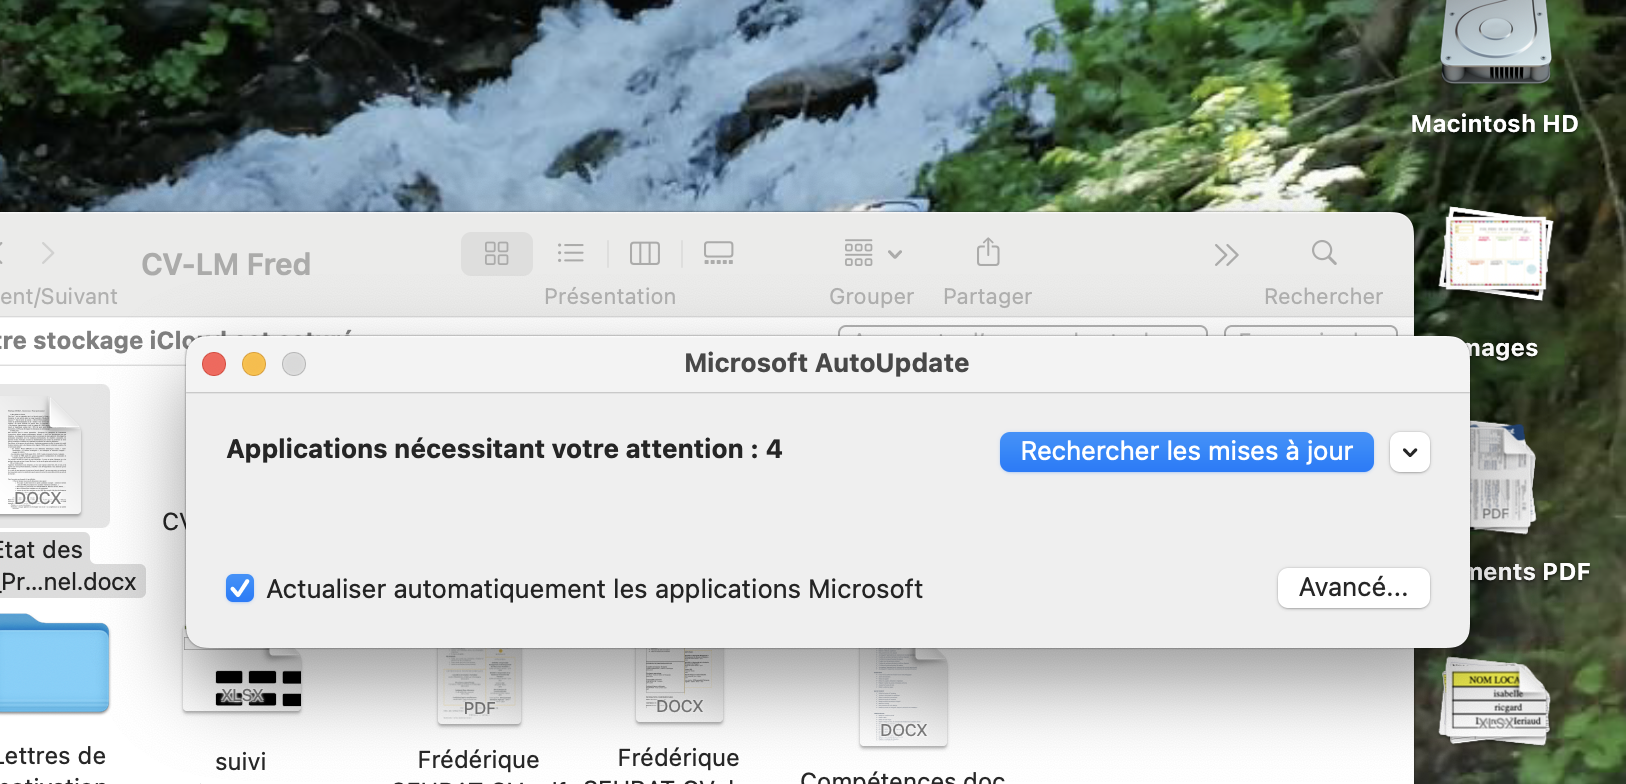Click the Rechercher search icon in Finder
This screenshot has height=784, width=1626.
(1324, 253)
